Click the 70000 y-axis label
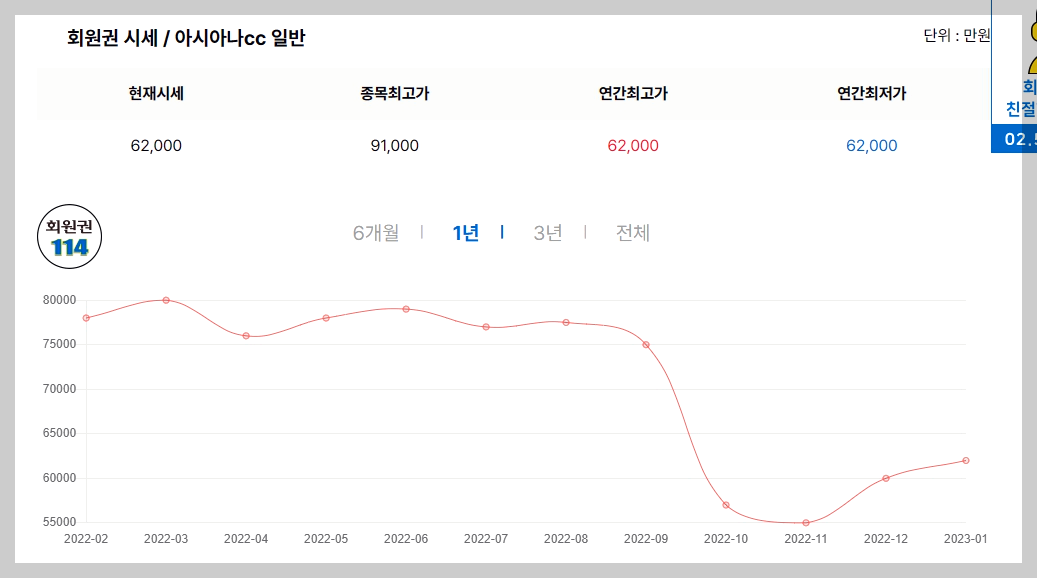 click(x=60, y=389)
